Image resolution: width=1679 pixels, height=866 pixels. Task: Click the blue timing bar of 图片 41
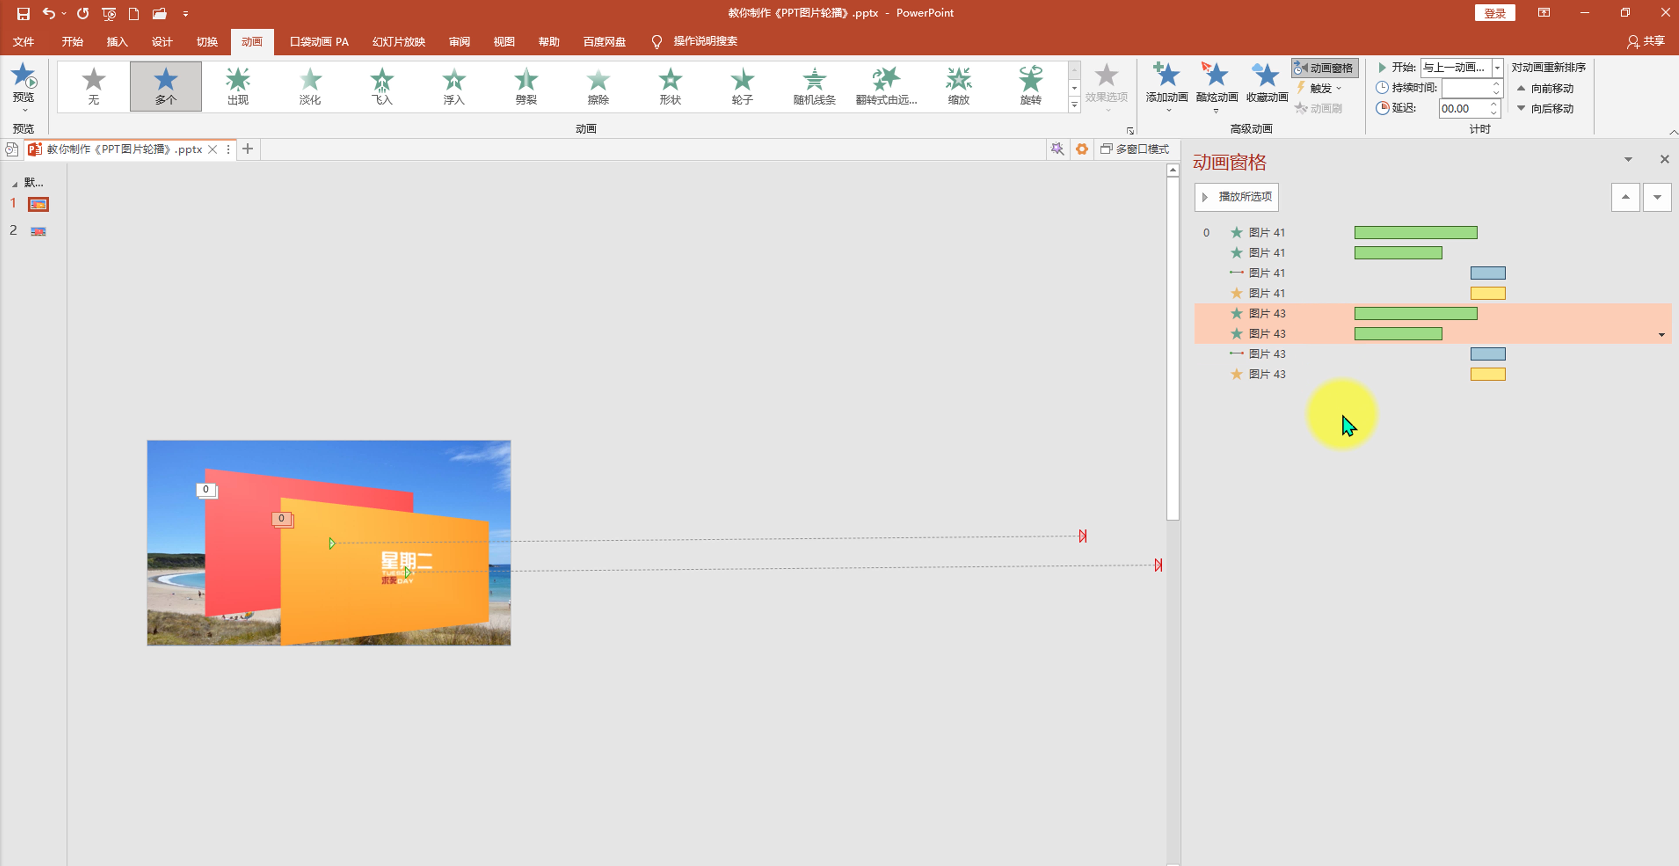1488,273
